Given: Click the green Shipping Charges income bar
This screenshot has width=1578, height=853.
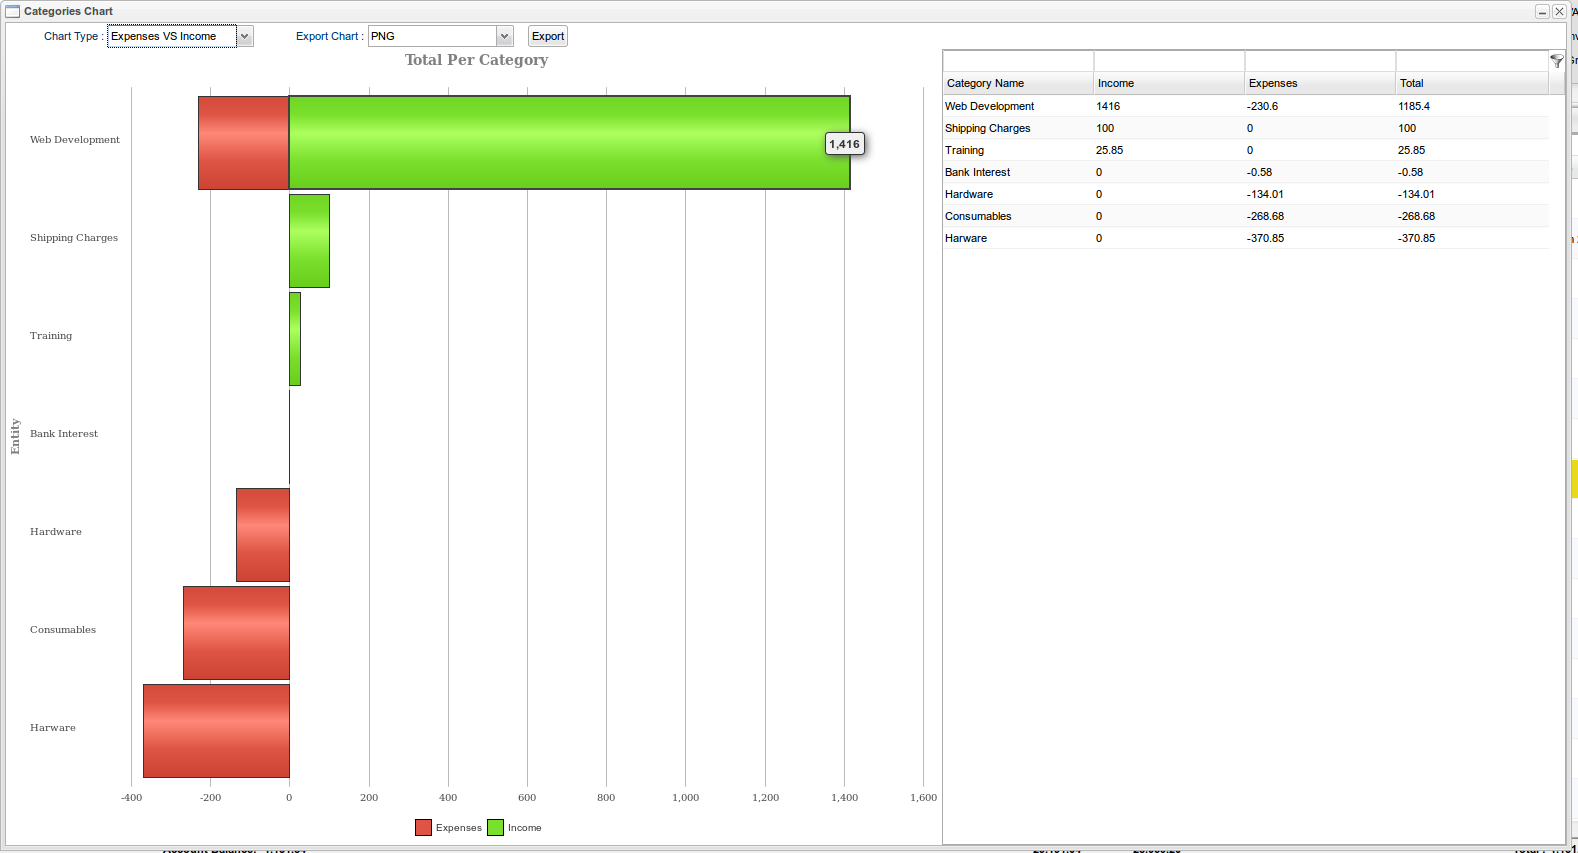Looking at the screenshot, I should [309, 241].
